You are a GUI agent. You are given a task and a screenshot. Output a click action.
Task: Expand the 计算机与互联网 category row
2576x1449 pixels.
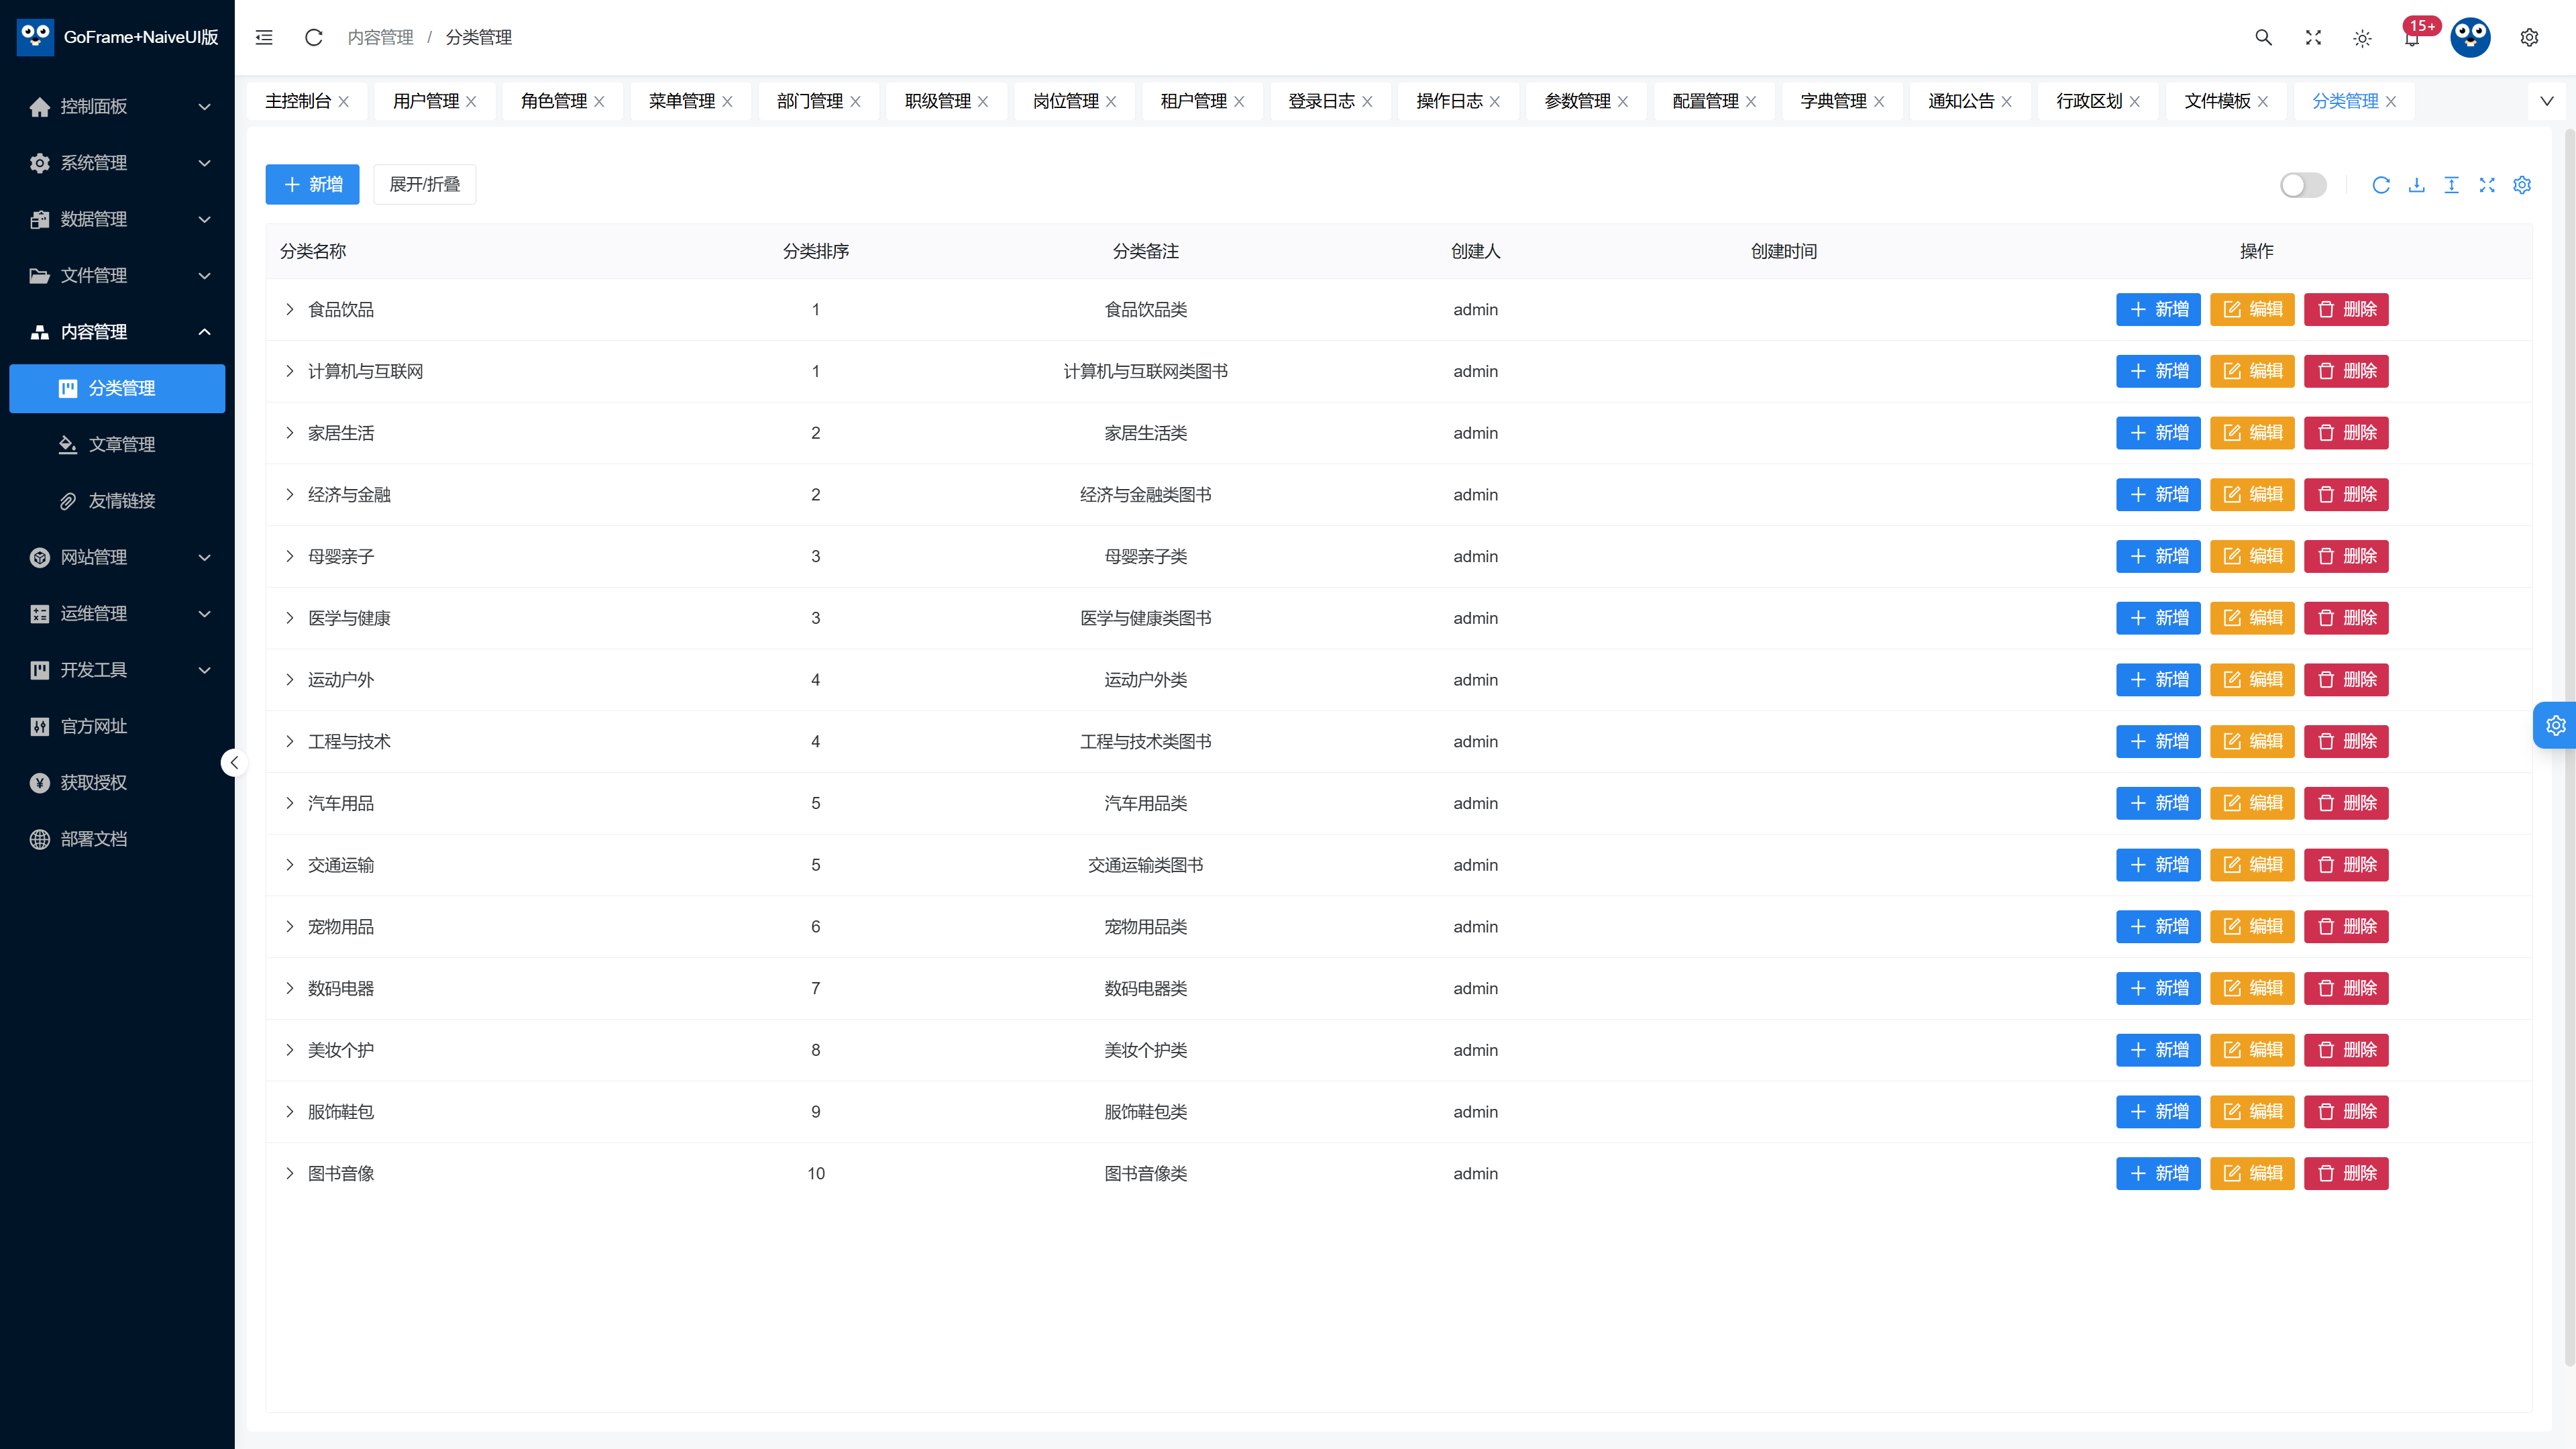coord(290,371)
